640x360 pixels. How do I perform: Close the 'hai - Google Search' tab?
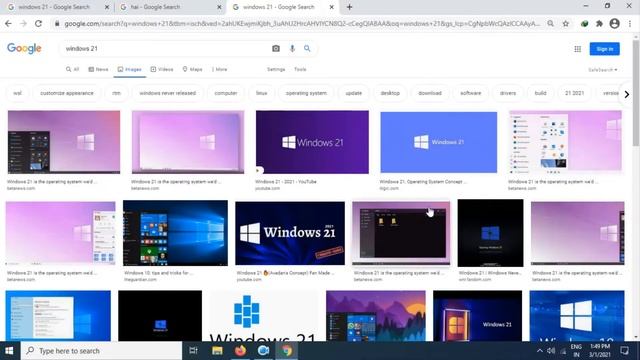tap(219, 7)
